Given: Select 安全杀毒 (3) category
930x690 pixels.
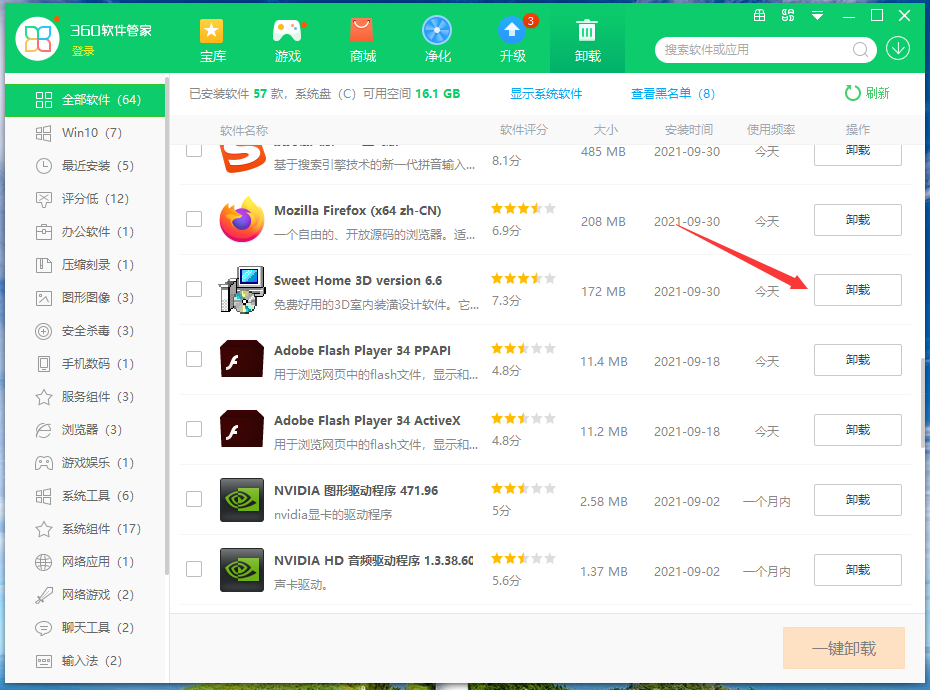Looking at the screenshot, I should coord(85,331).
